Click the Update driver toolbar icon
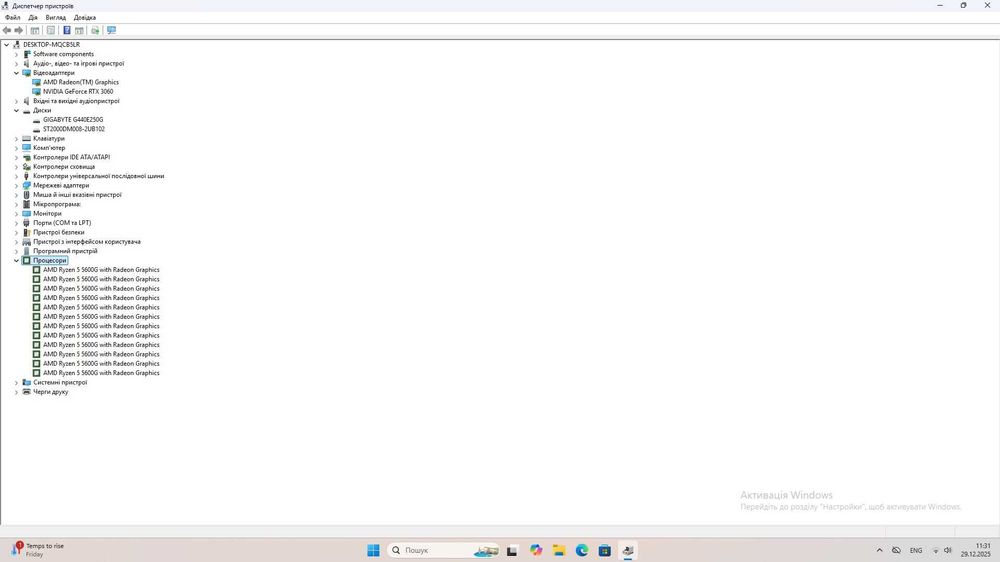This screenshot has height=562, width=1000. pyautogui.click(x=95, y=30)
